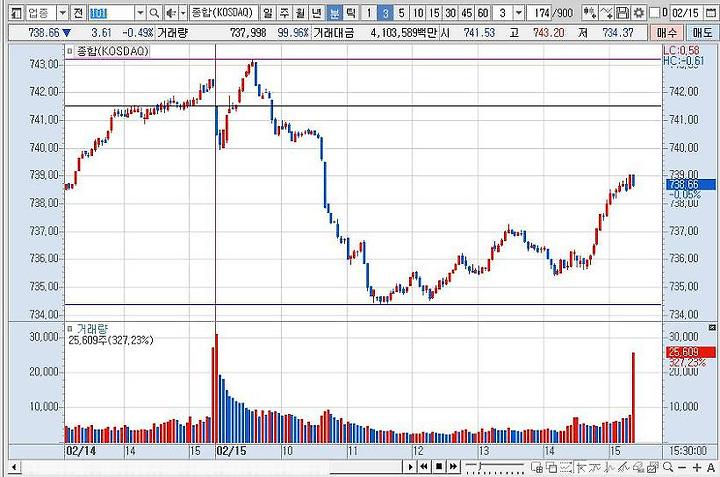Click the save chart floppy icon
This screenshot has width=720, height=477.
tap(622, 13)
